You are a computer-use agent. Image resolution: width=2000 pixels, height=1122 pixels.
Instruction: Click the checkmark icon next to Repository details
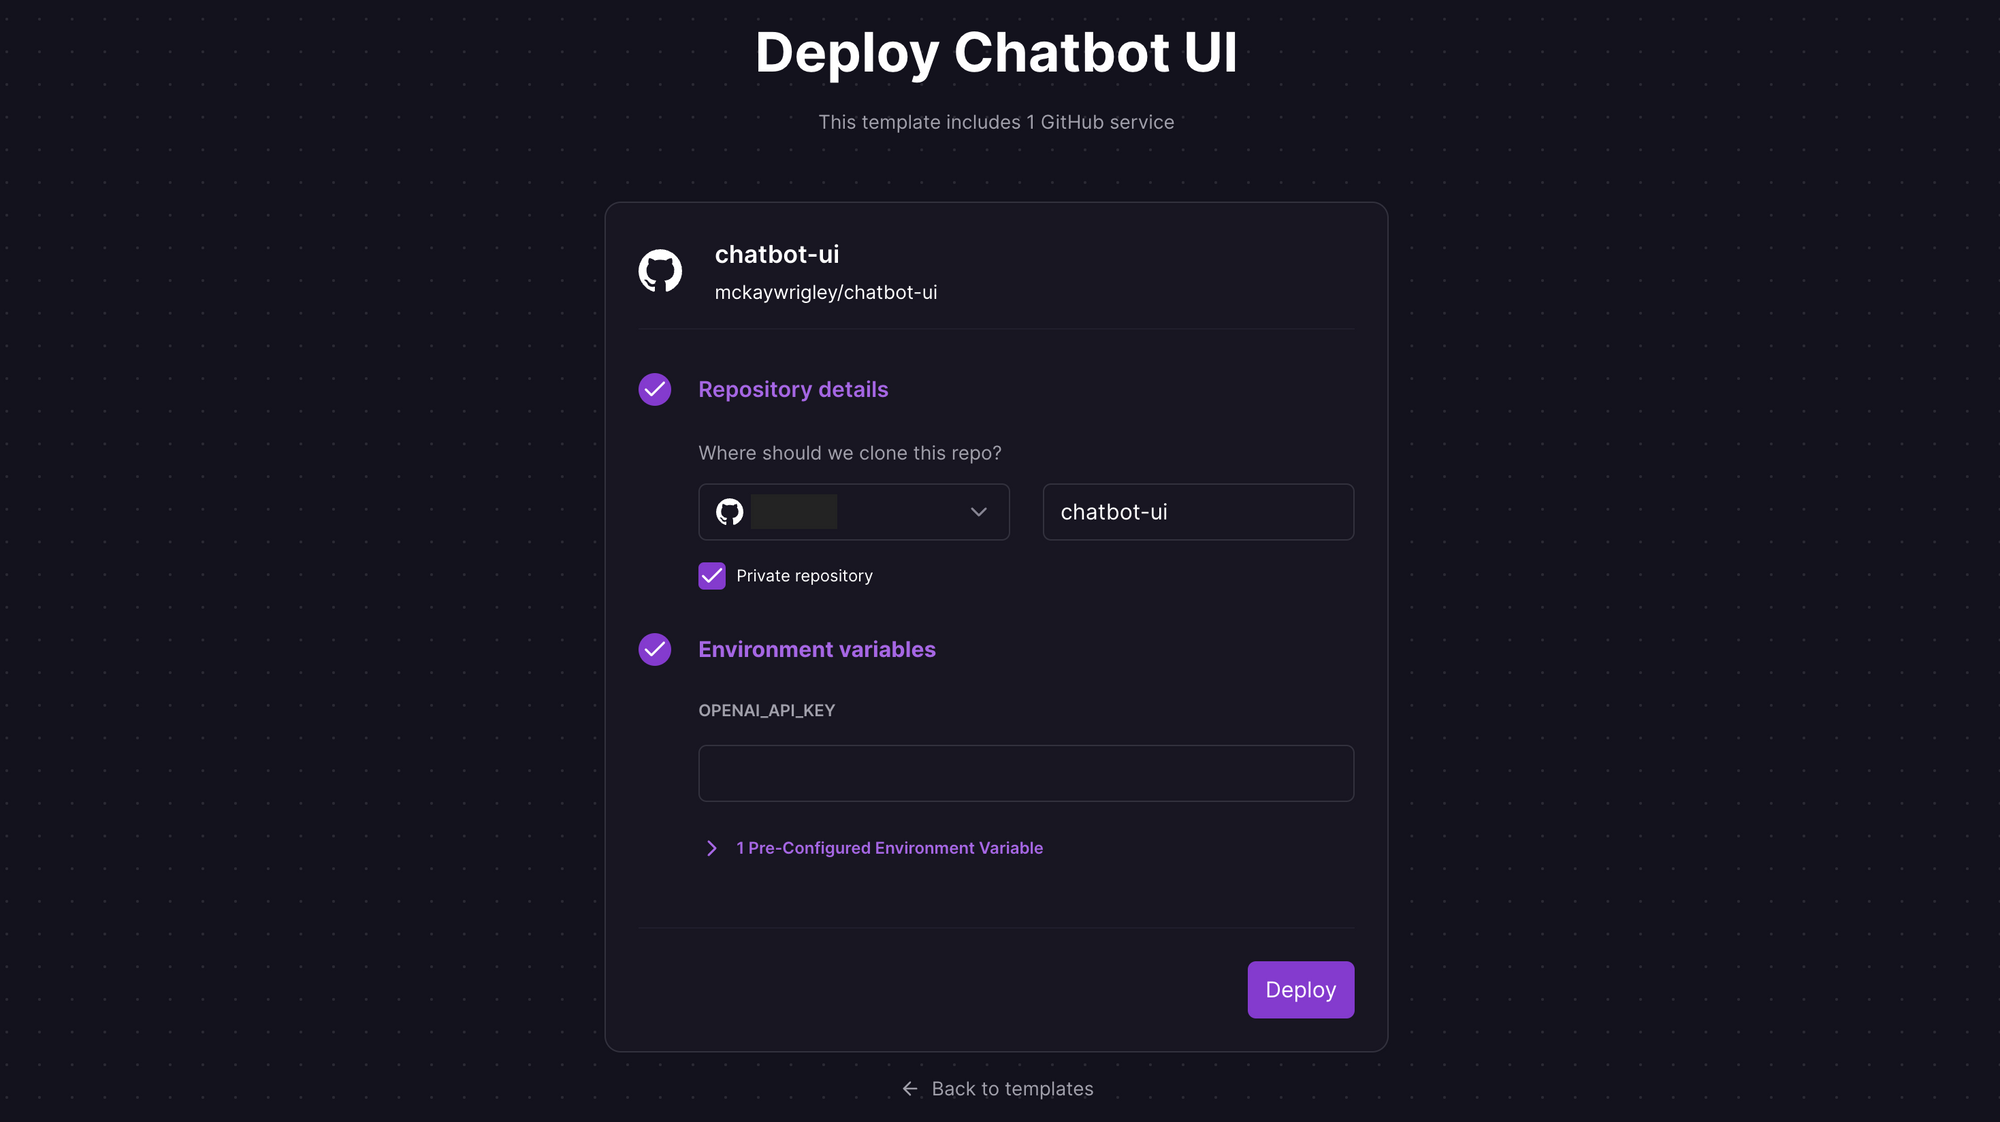coord(655,389)
